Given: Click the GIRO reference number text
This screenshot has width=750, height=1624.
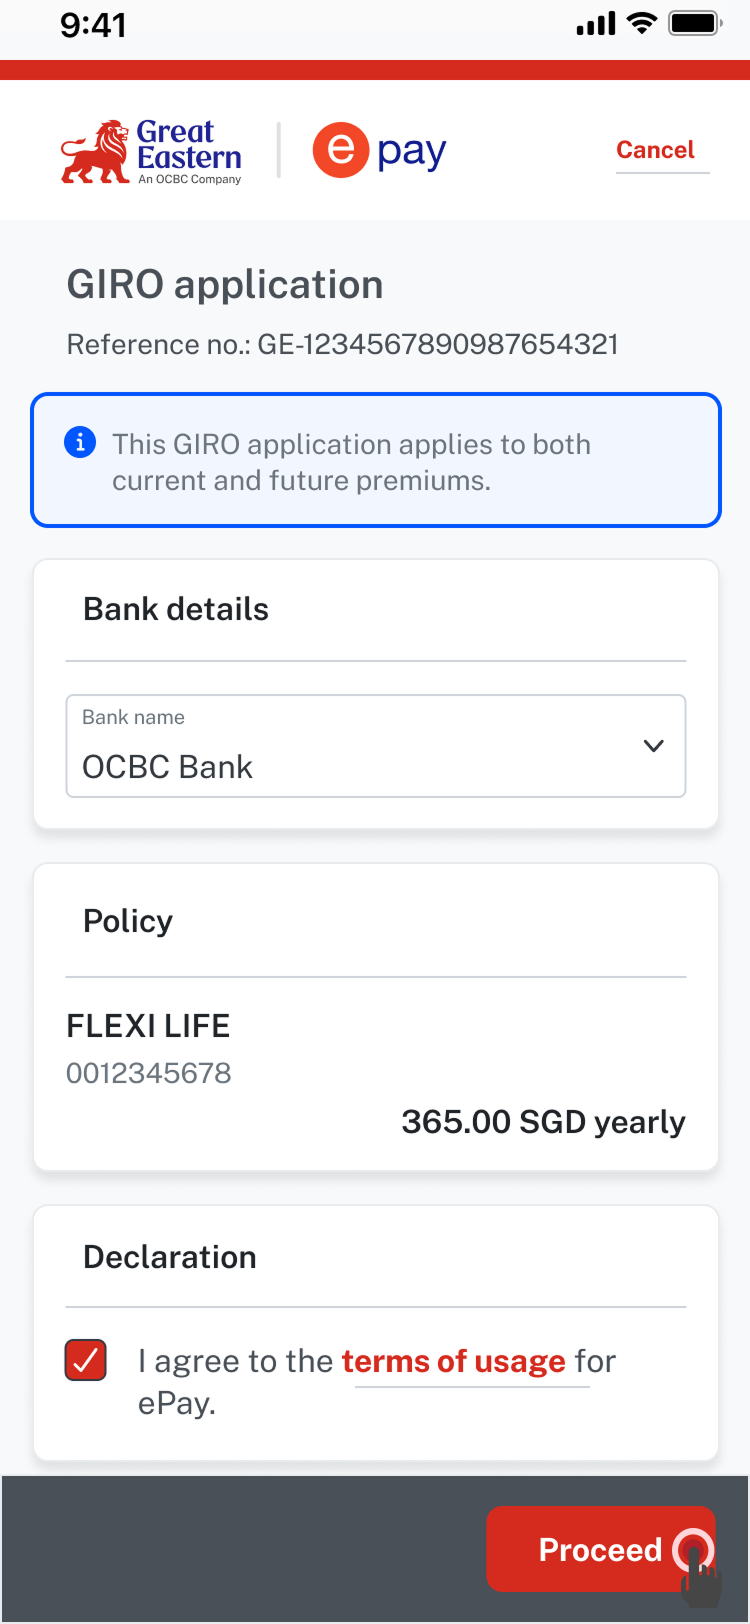Looking at the screenshot, I should tap(342, 345).
